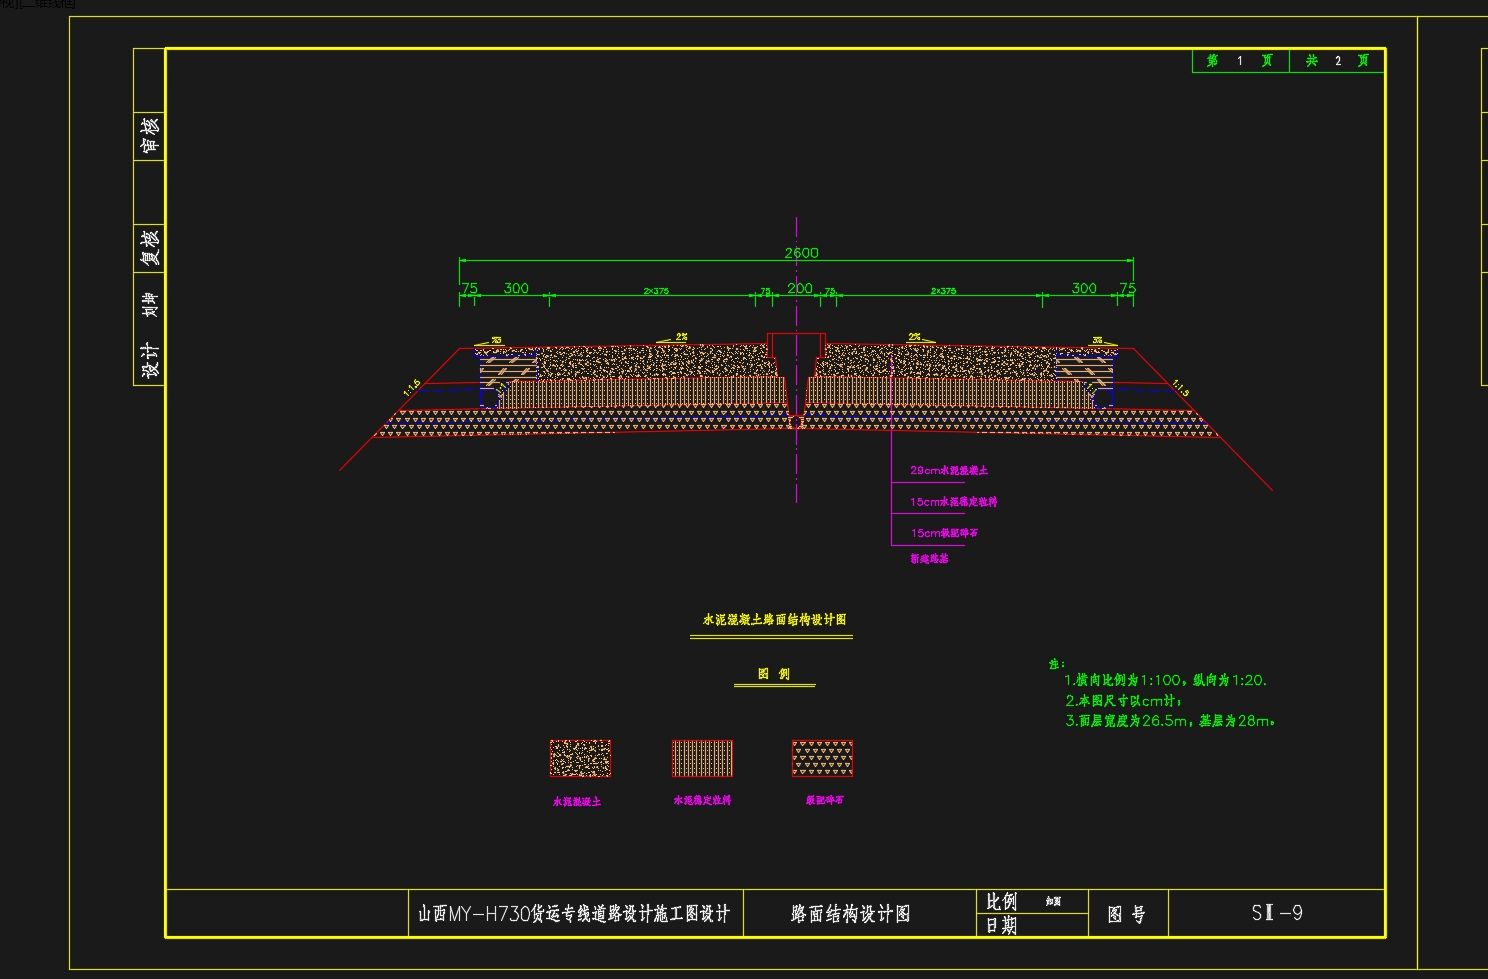Click note 3 about 面层宽度为26.5m

pyautogui.click(x=1170, y=721)
